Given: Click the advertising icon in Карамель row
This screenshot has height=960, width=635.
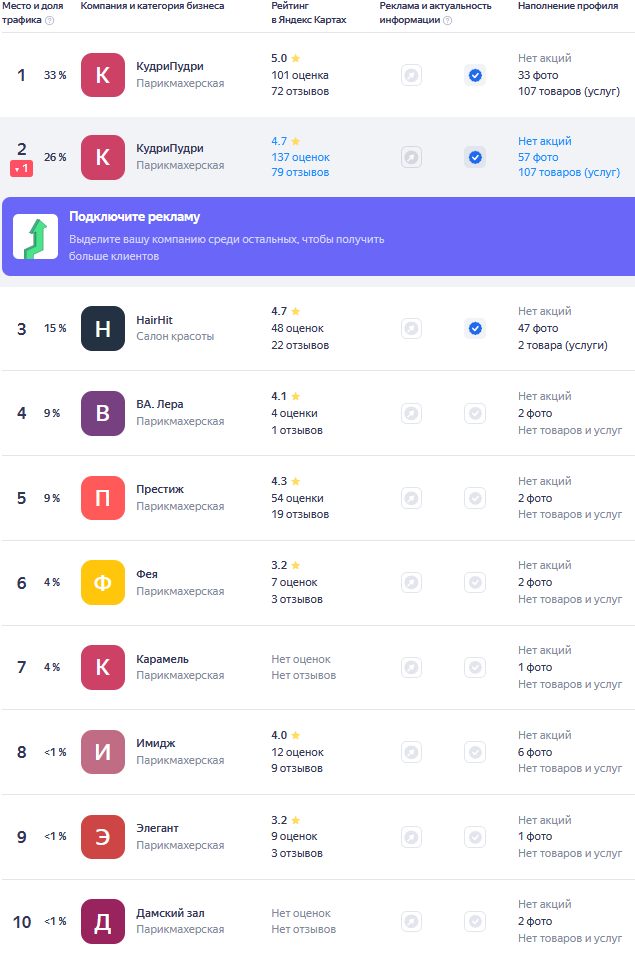Looking at the screenshot, I should pos(411,667).
